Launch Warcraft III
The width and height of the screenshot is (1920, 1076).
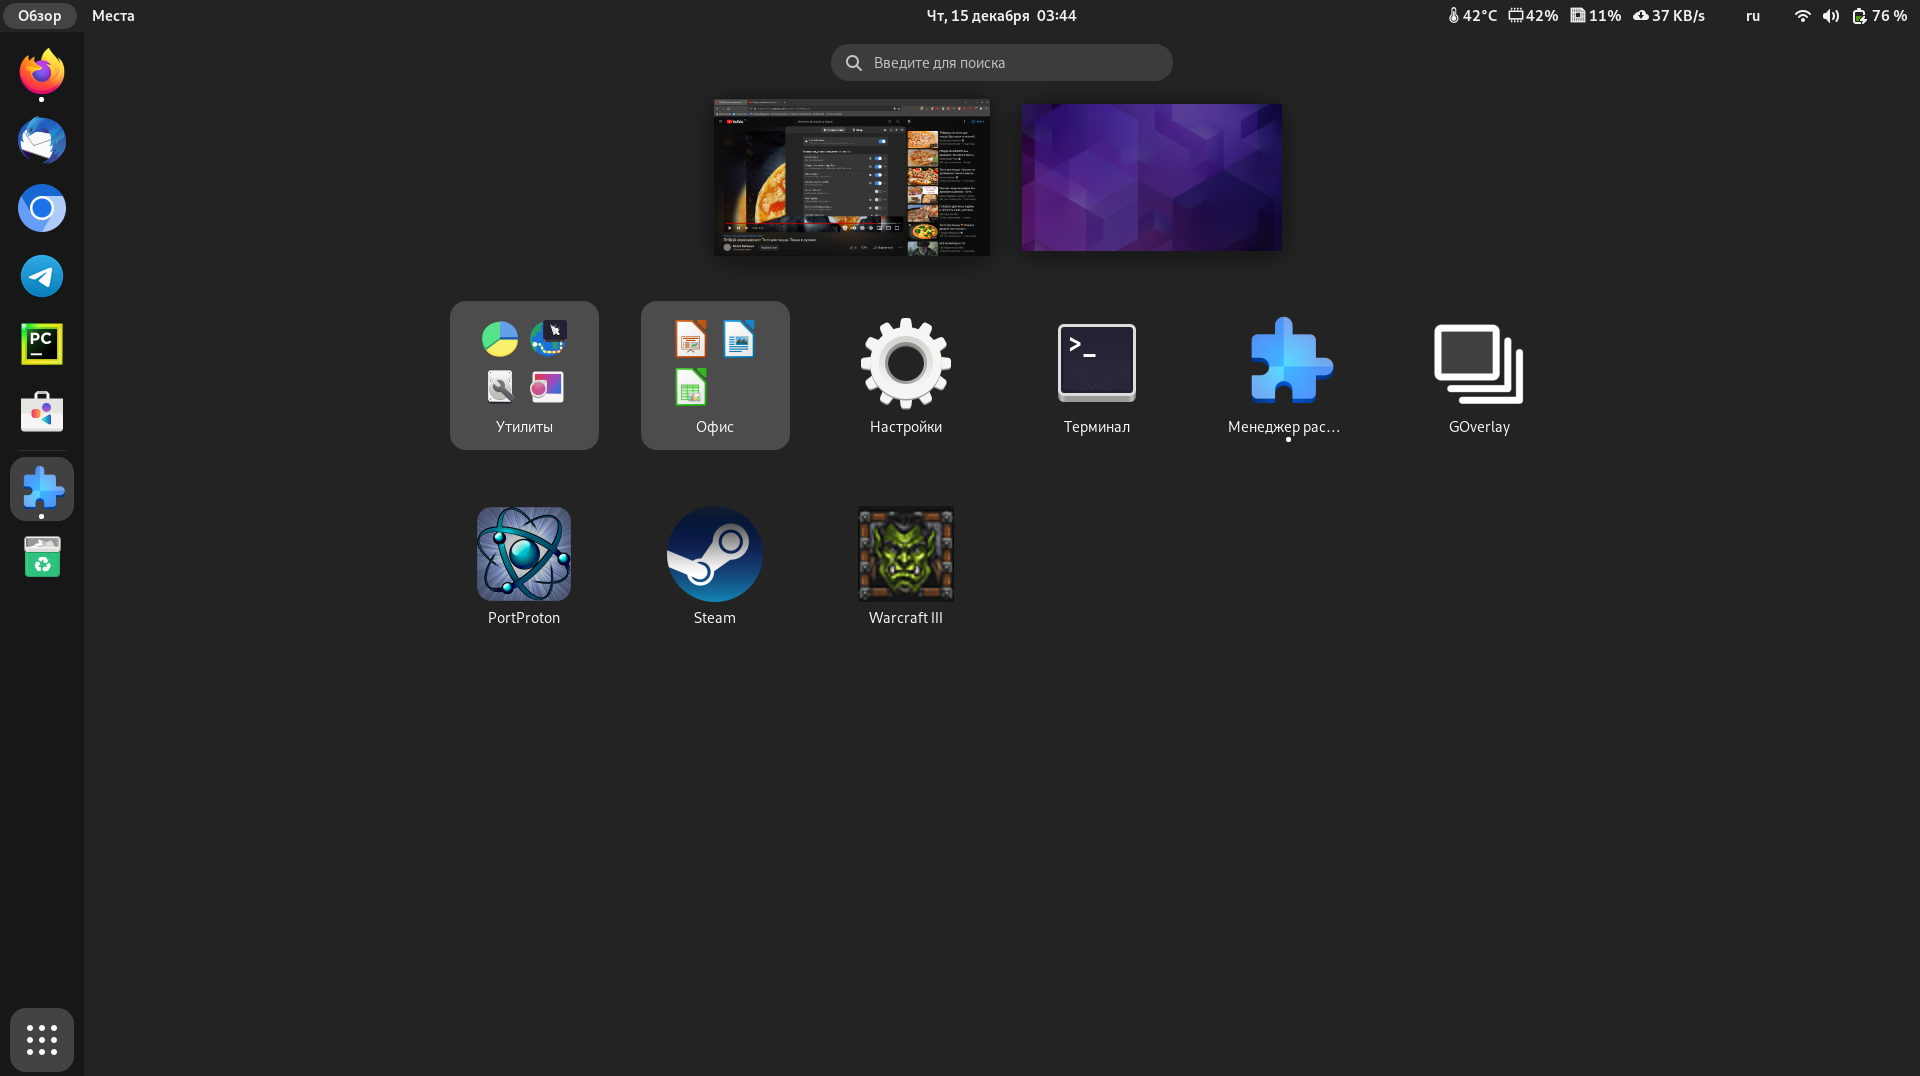906,566
